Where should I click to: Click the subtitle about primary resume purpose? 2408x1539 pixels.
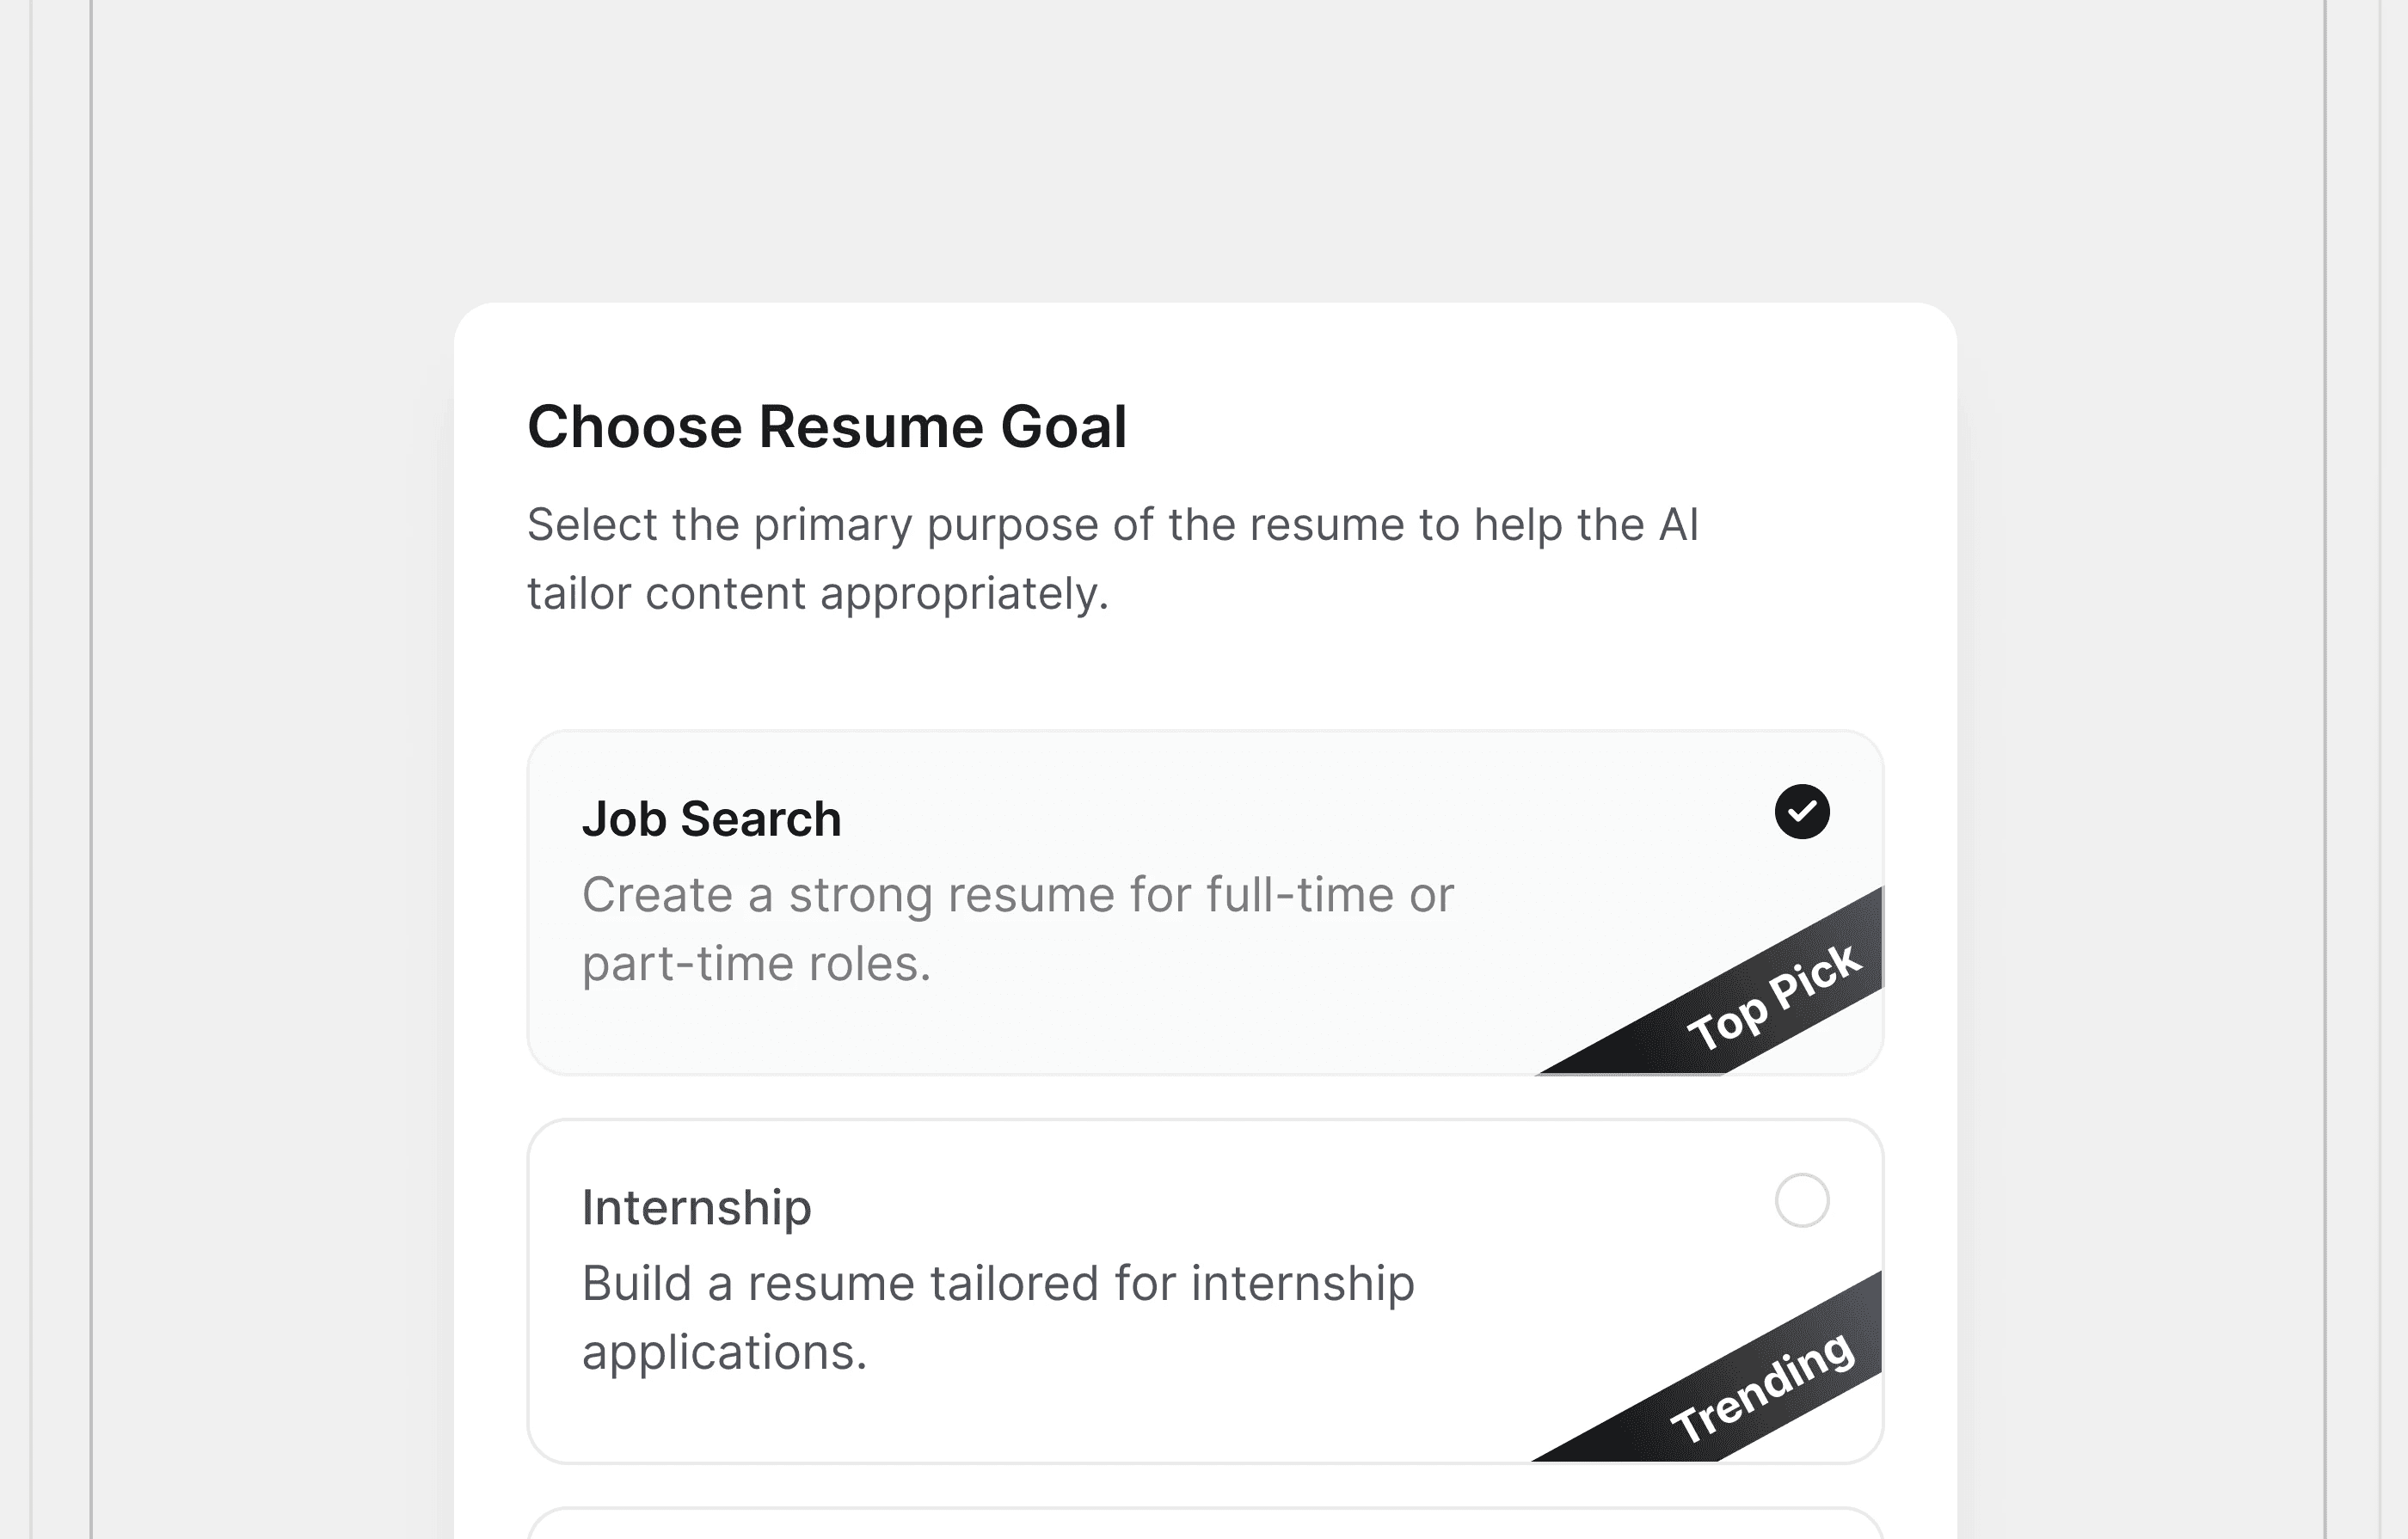tap(1112, 525)
